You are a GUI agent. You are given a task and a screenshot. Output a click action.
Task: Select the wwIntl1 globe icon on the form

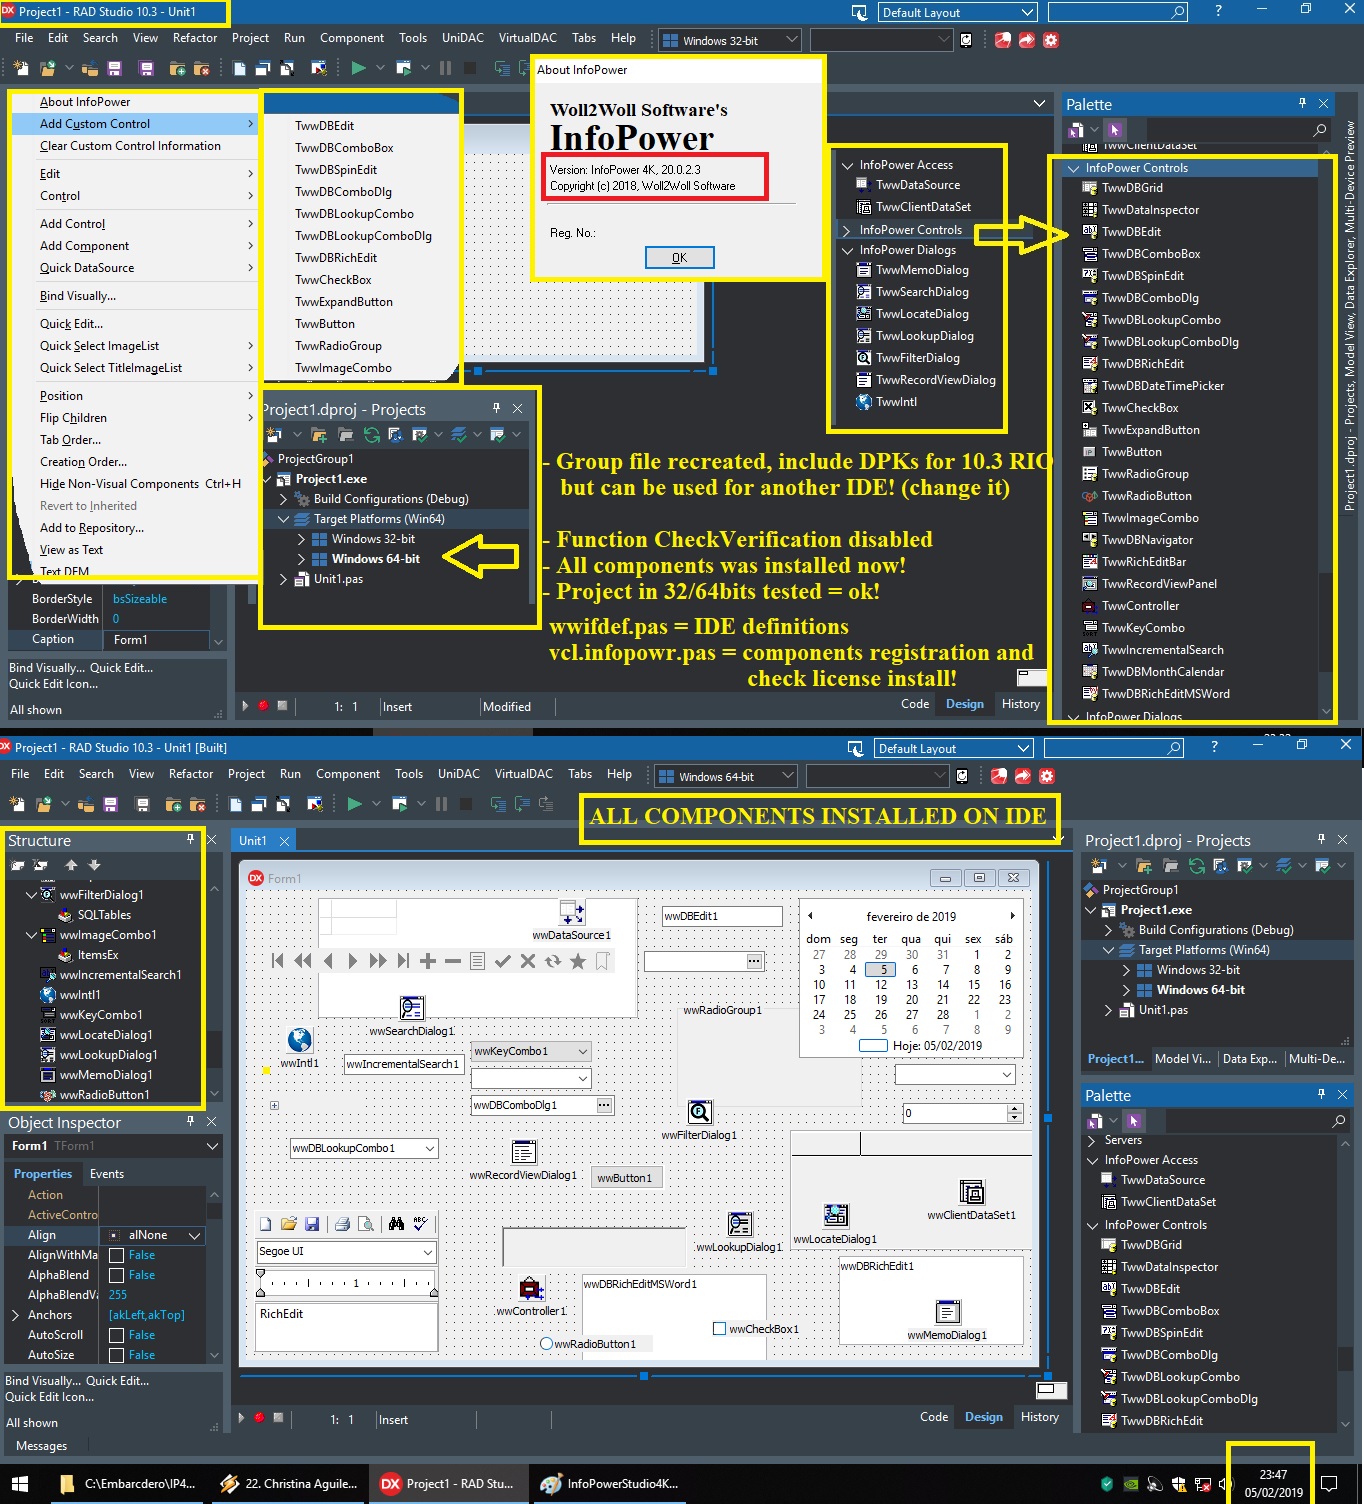coord(299,1040)
